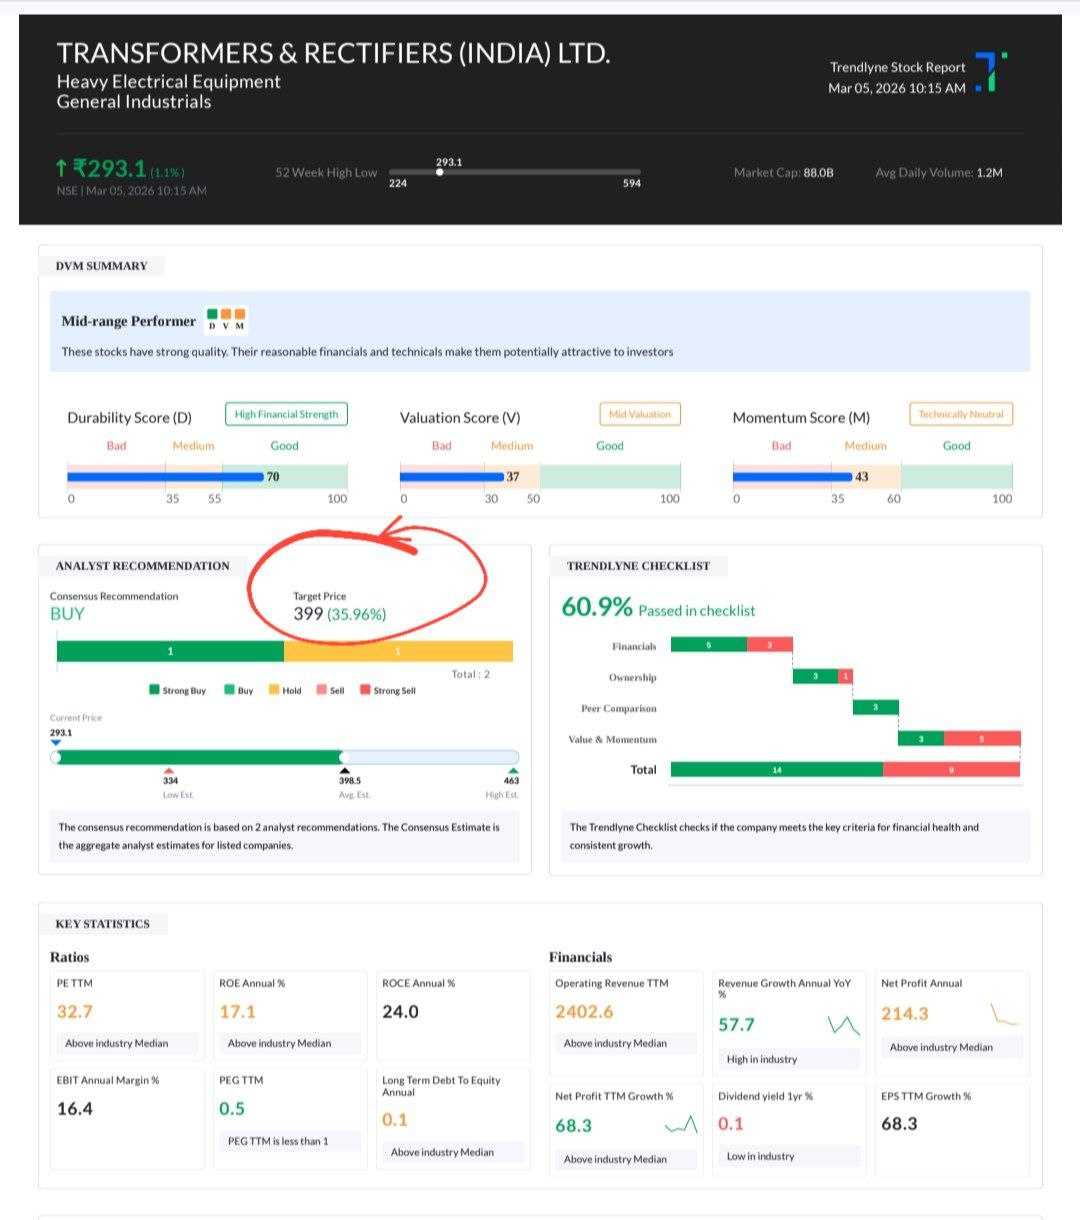The width and height of the screenshot is (1080, 1220).
Task: Click the High Financial Strength badge
Action: click(x=286, y=414)
